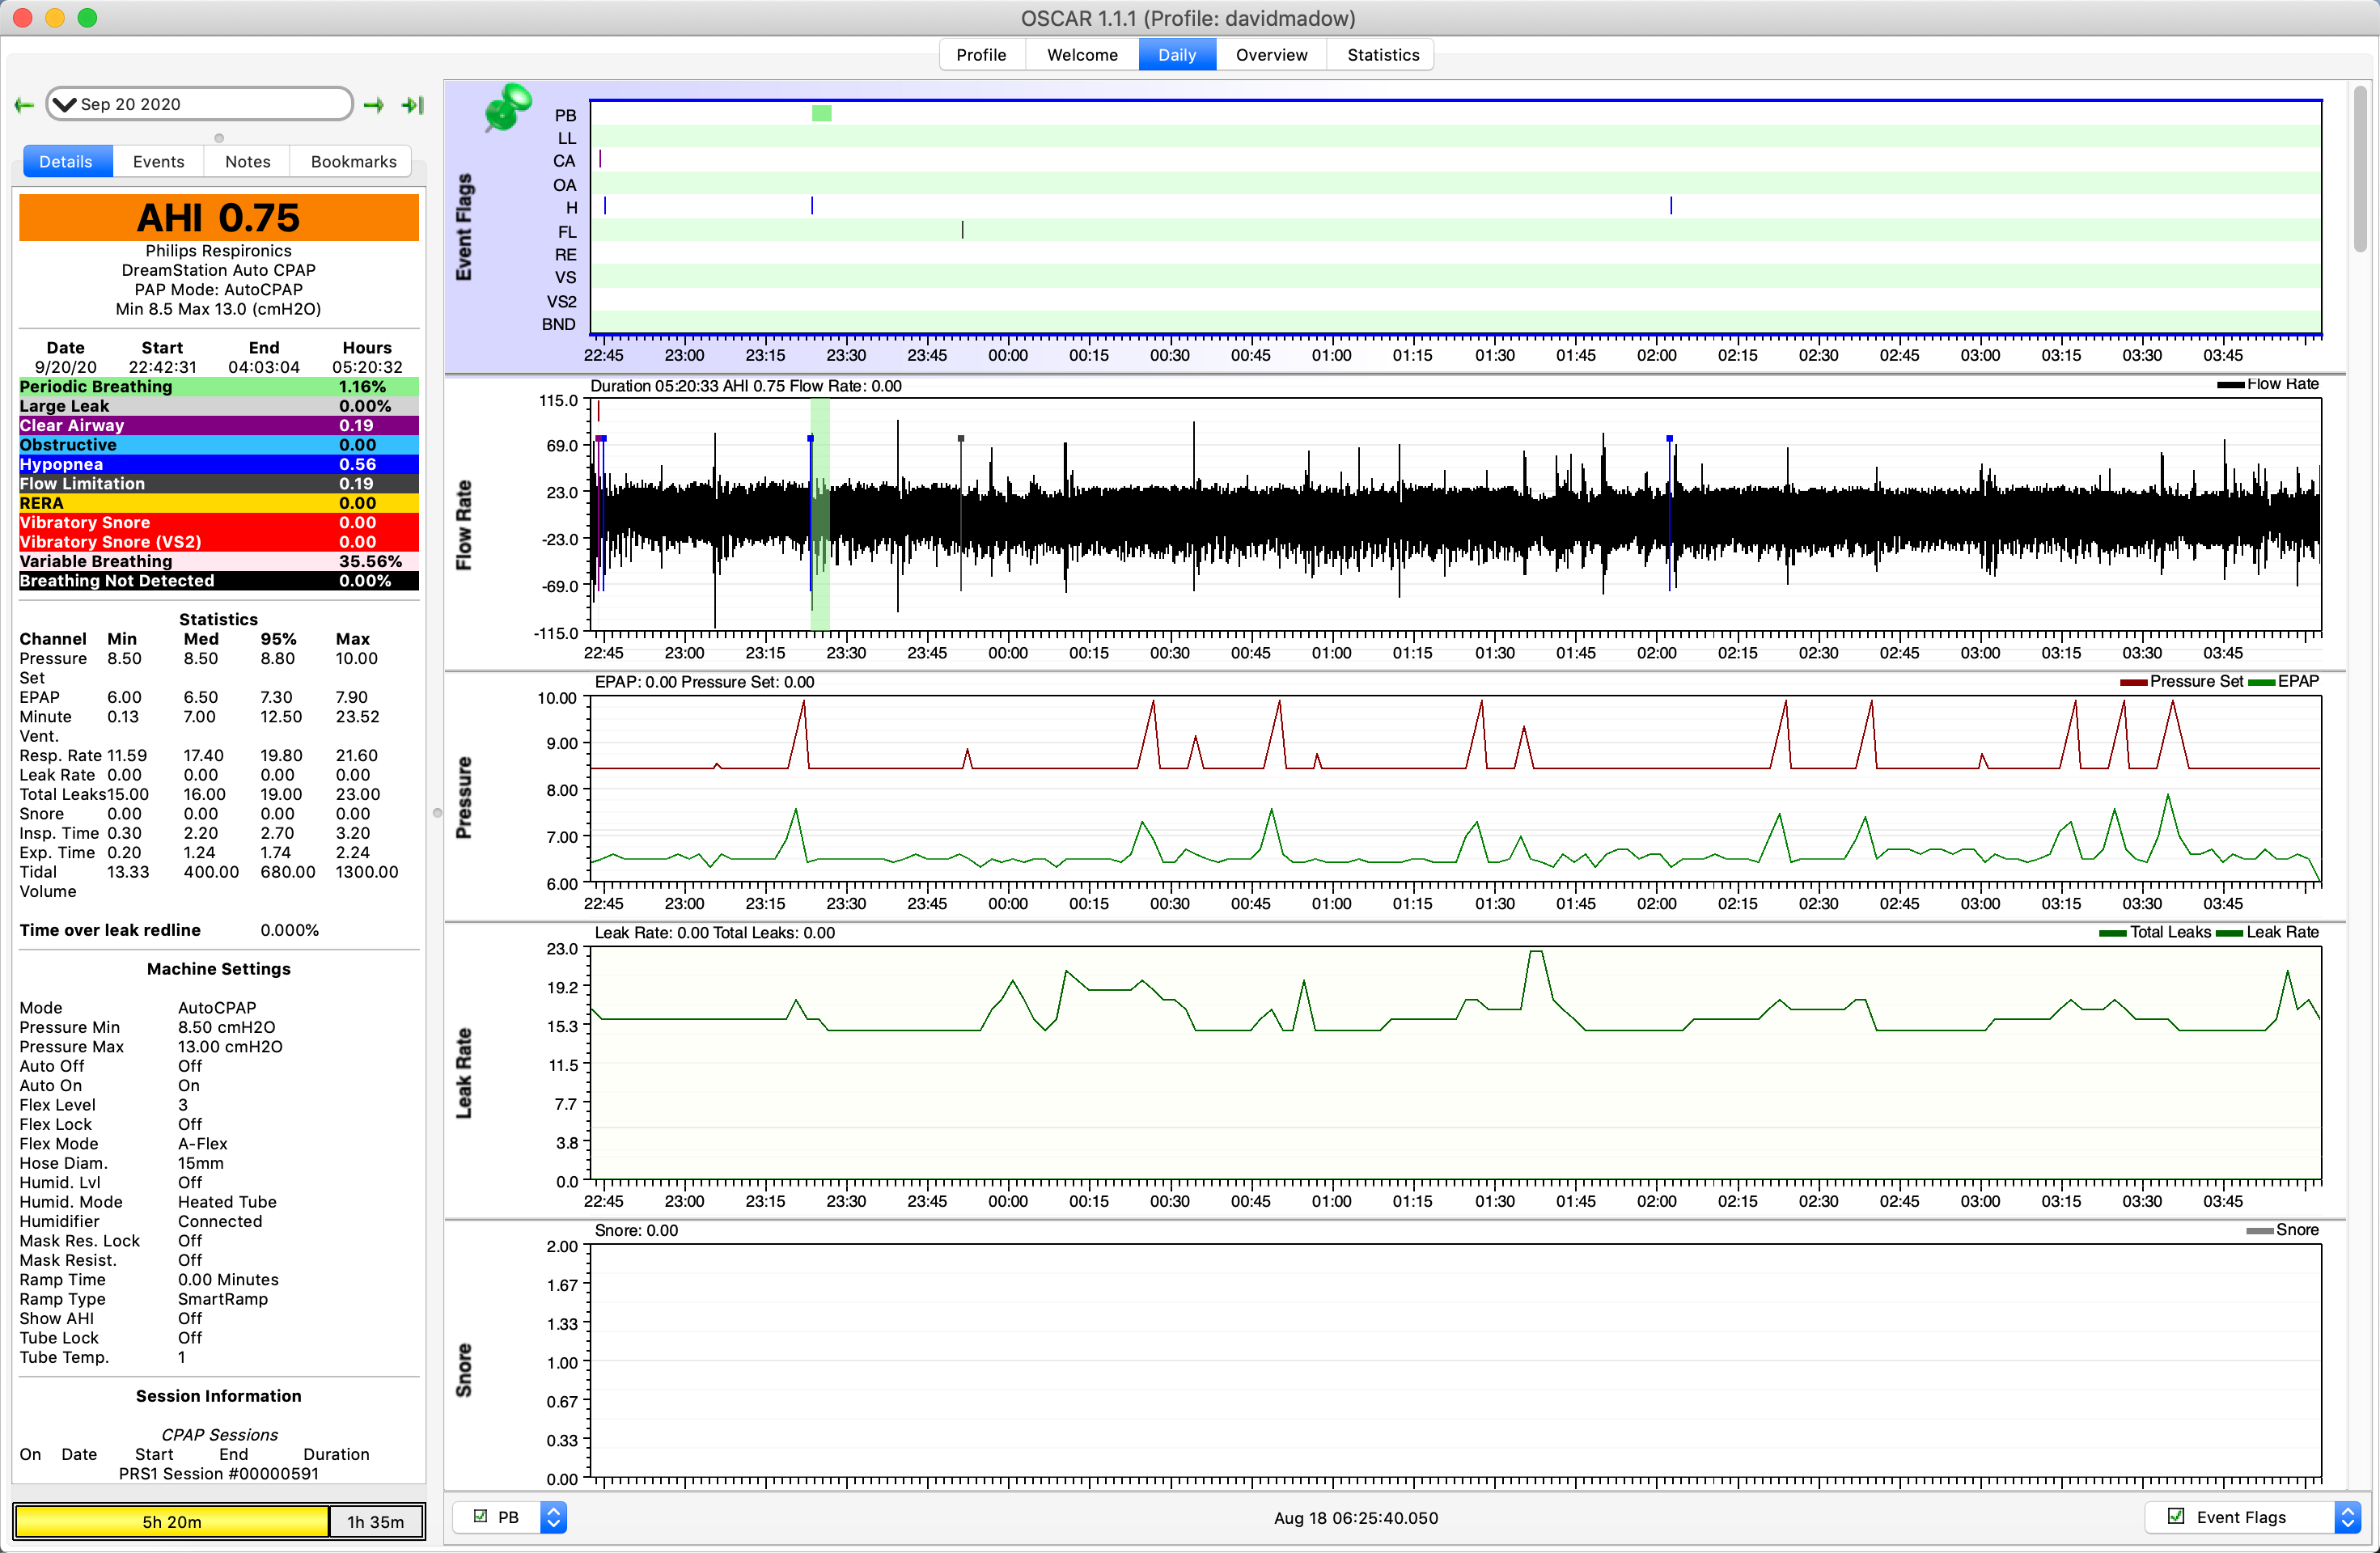Click the CA event marker near 22:45
2380x1553 pixels.
click(600, 159)
